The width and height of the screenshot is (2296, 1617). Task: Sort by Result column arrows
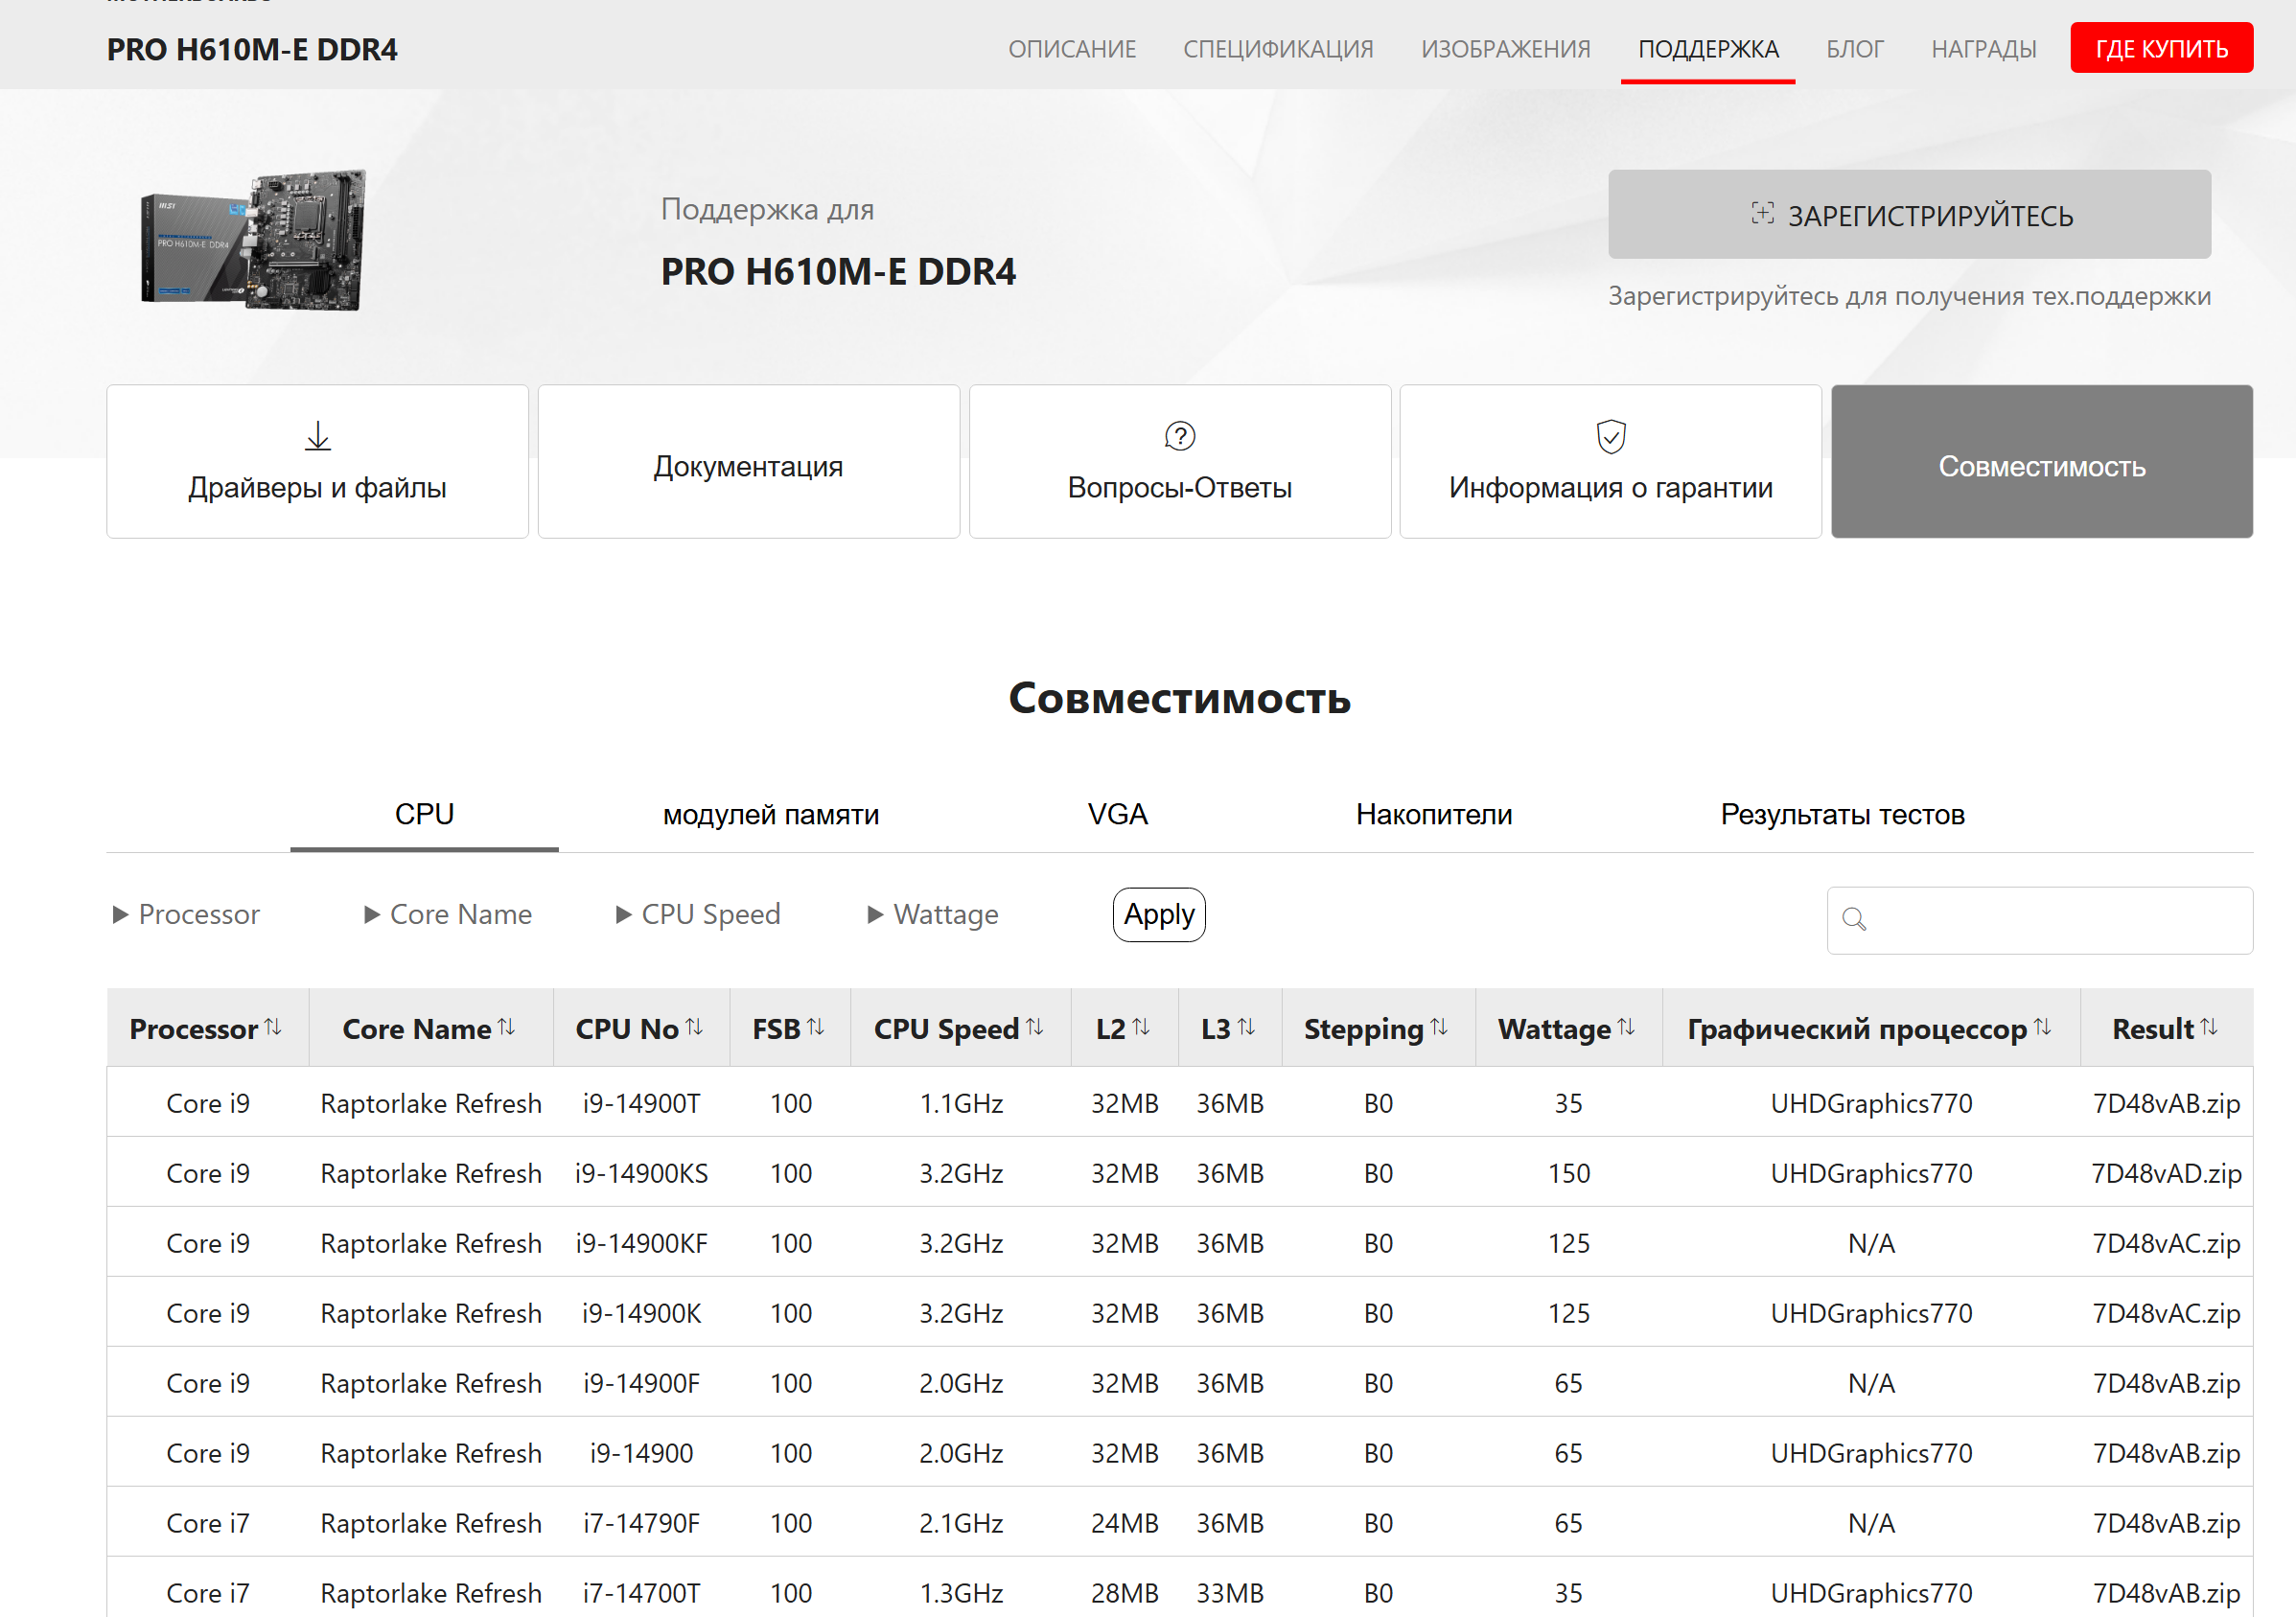point(2209,1027)
